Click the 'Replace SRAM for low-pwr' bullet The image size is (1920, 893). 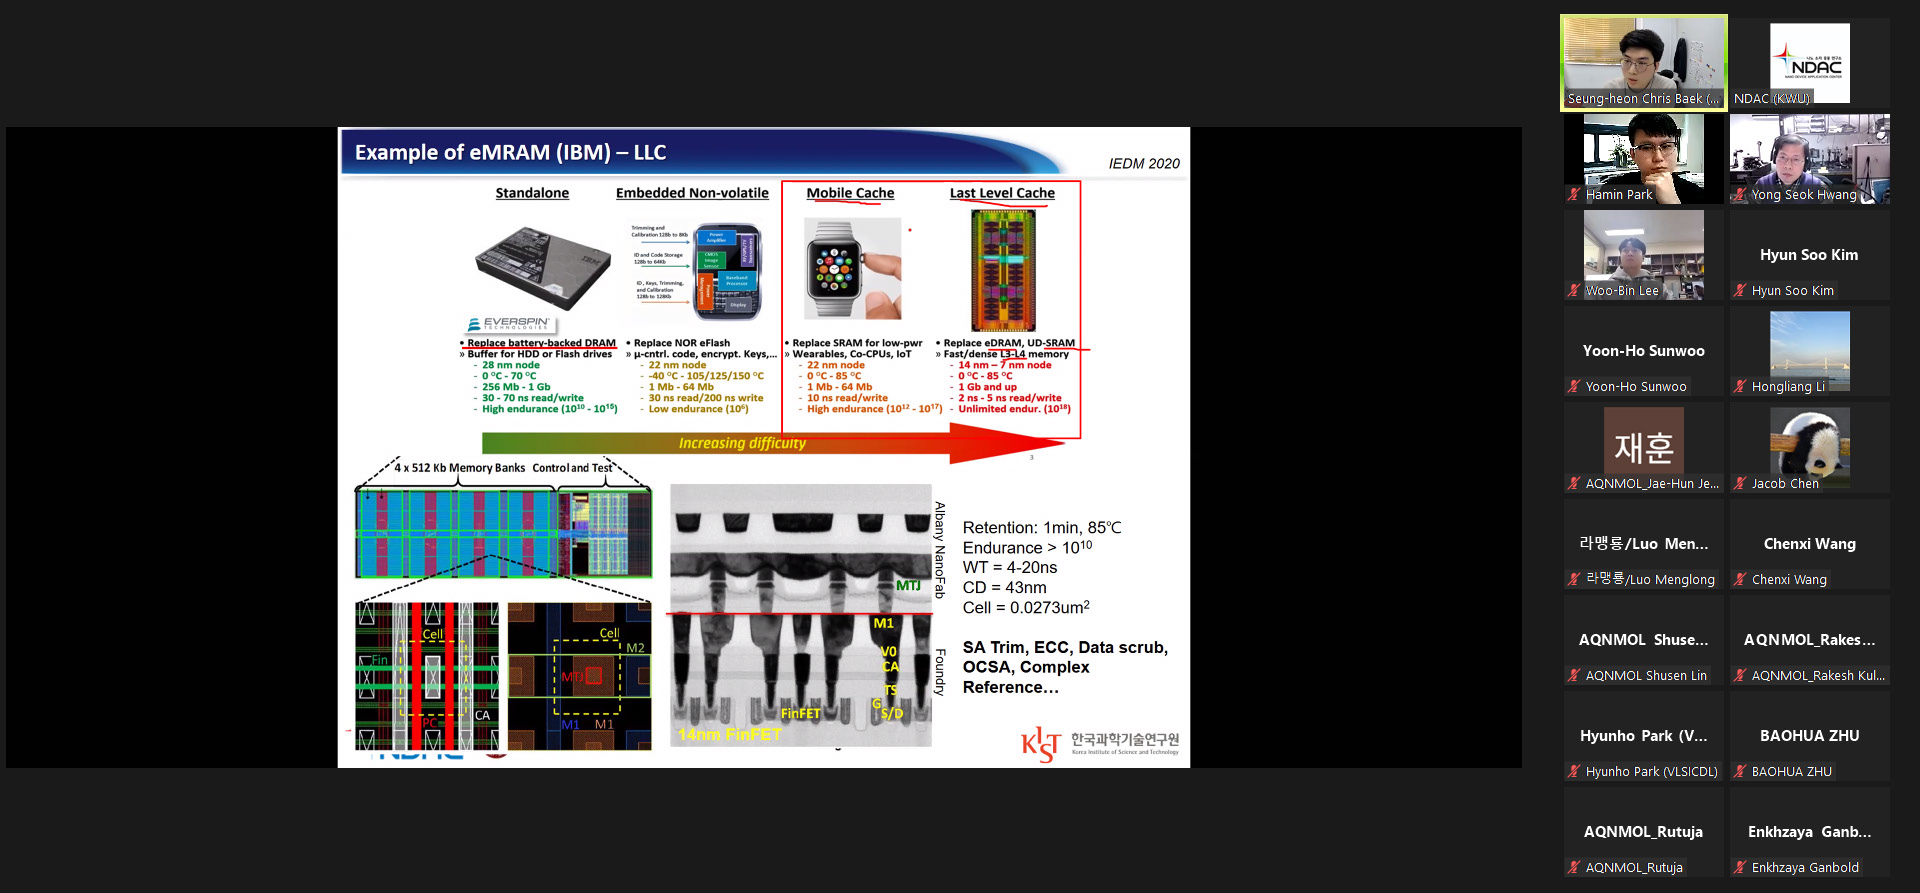click(x=857, y=343)
